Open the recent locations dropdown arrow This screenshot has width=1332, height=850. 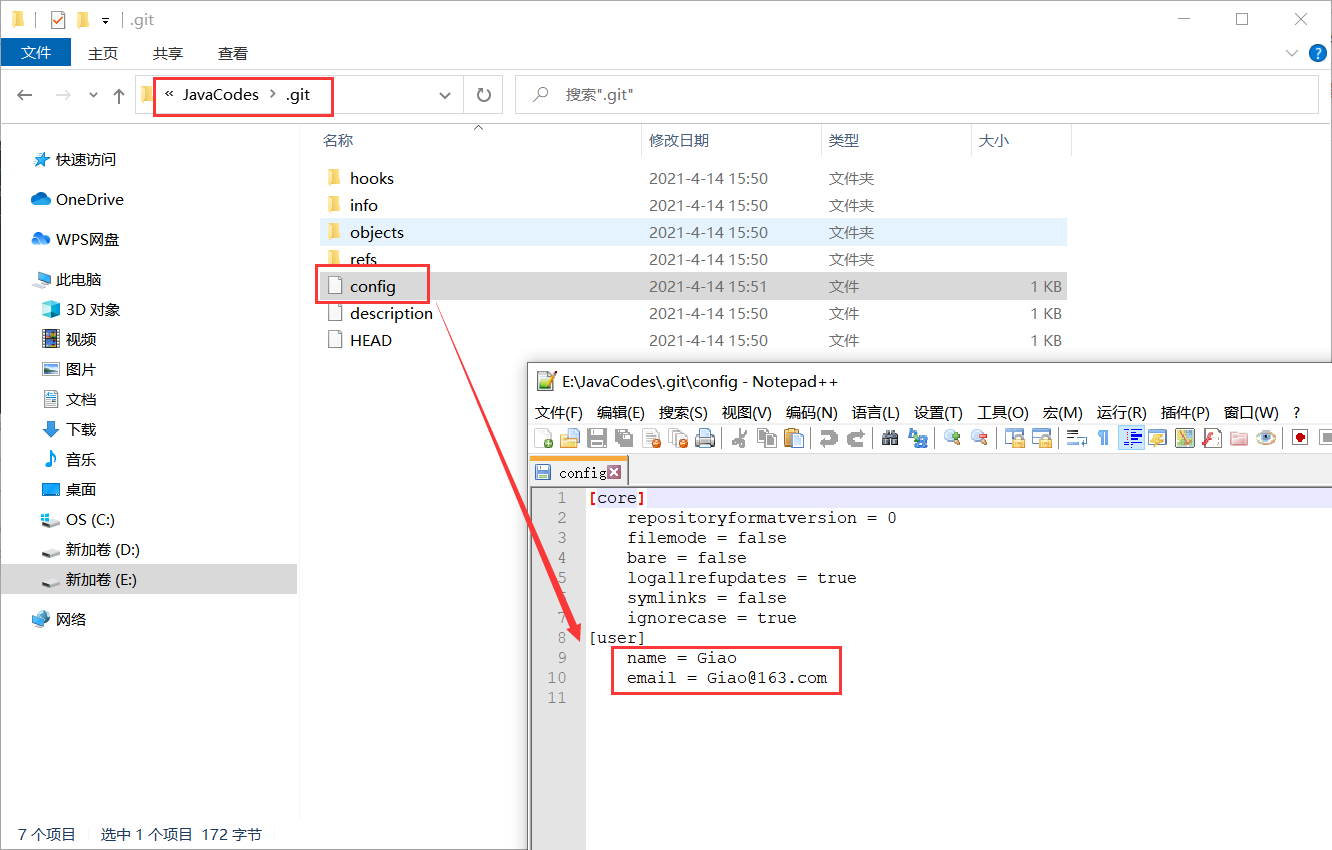tap(94, 95)
